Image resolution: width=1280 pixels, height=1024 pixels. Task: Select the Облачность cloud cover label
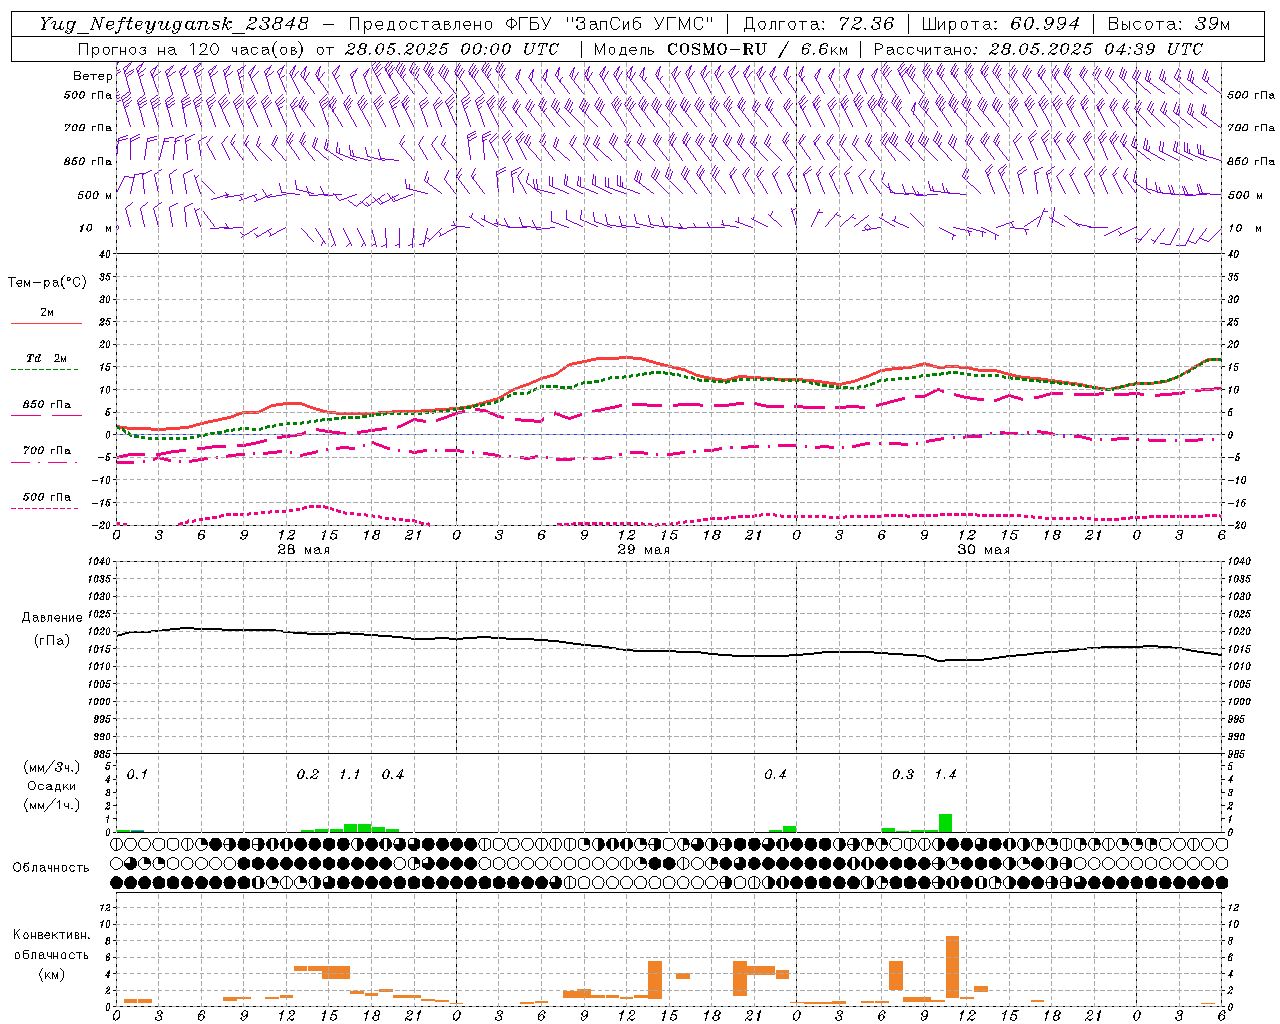[51, 868]
